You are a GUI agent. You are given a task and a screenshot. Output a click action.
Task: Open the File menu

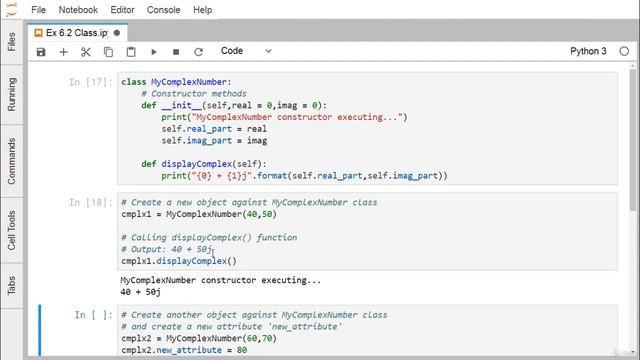38,10
